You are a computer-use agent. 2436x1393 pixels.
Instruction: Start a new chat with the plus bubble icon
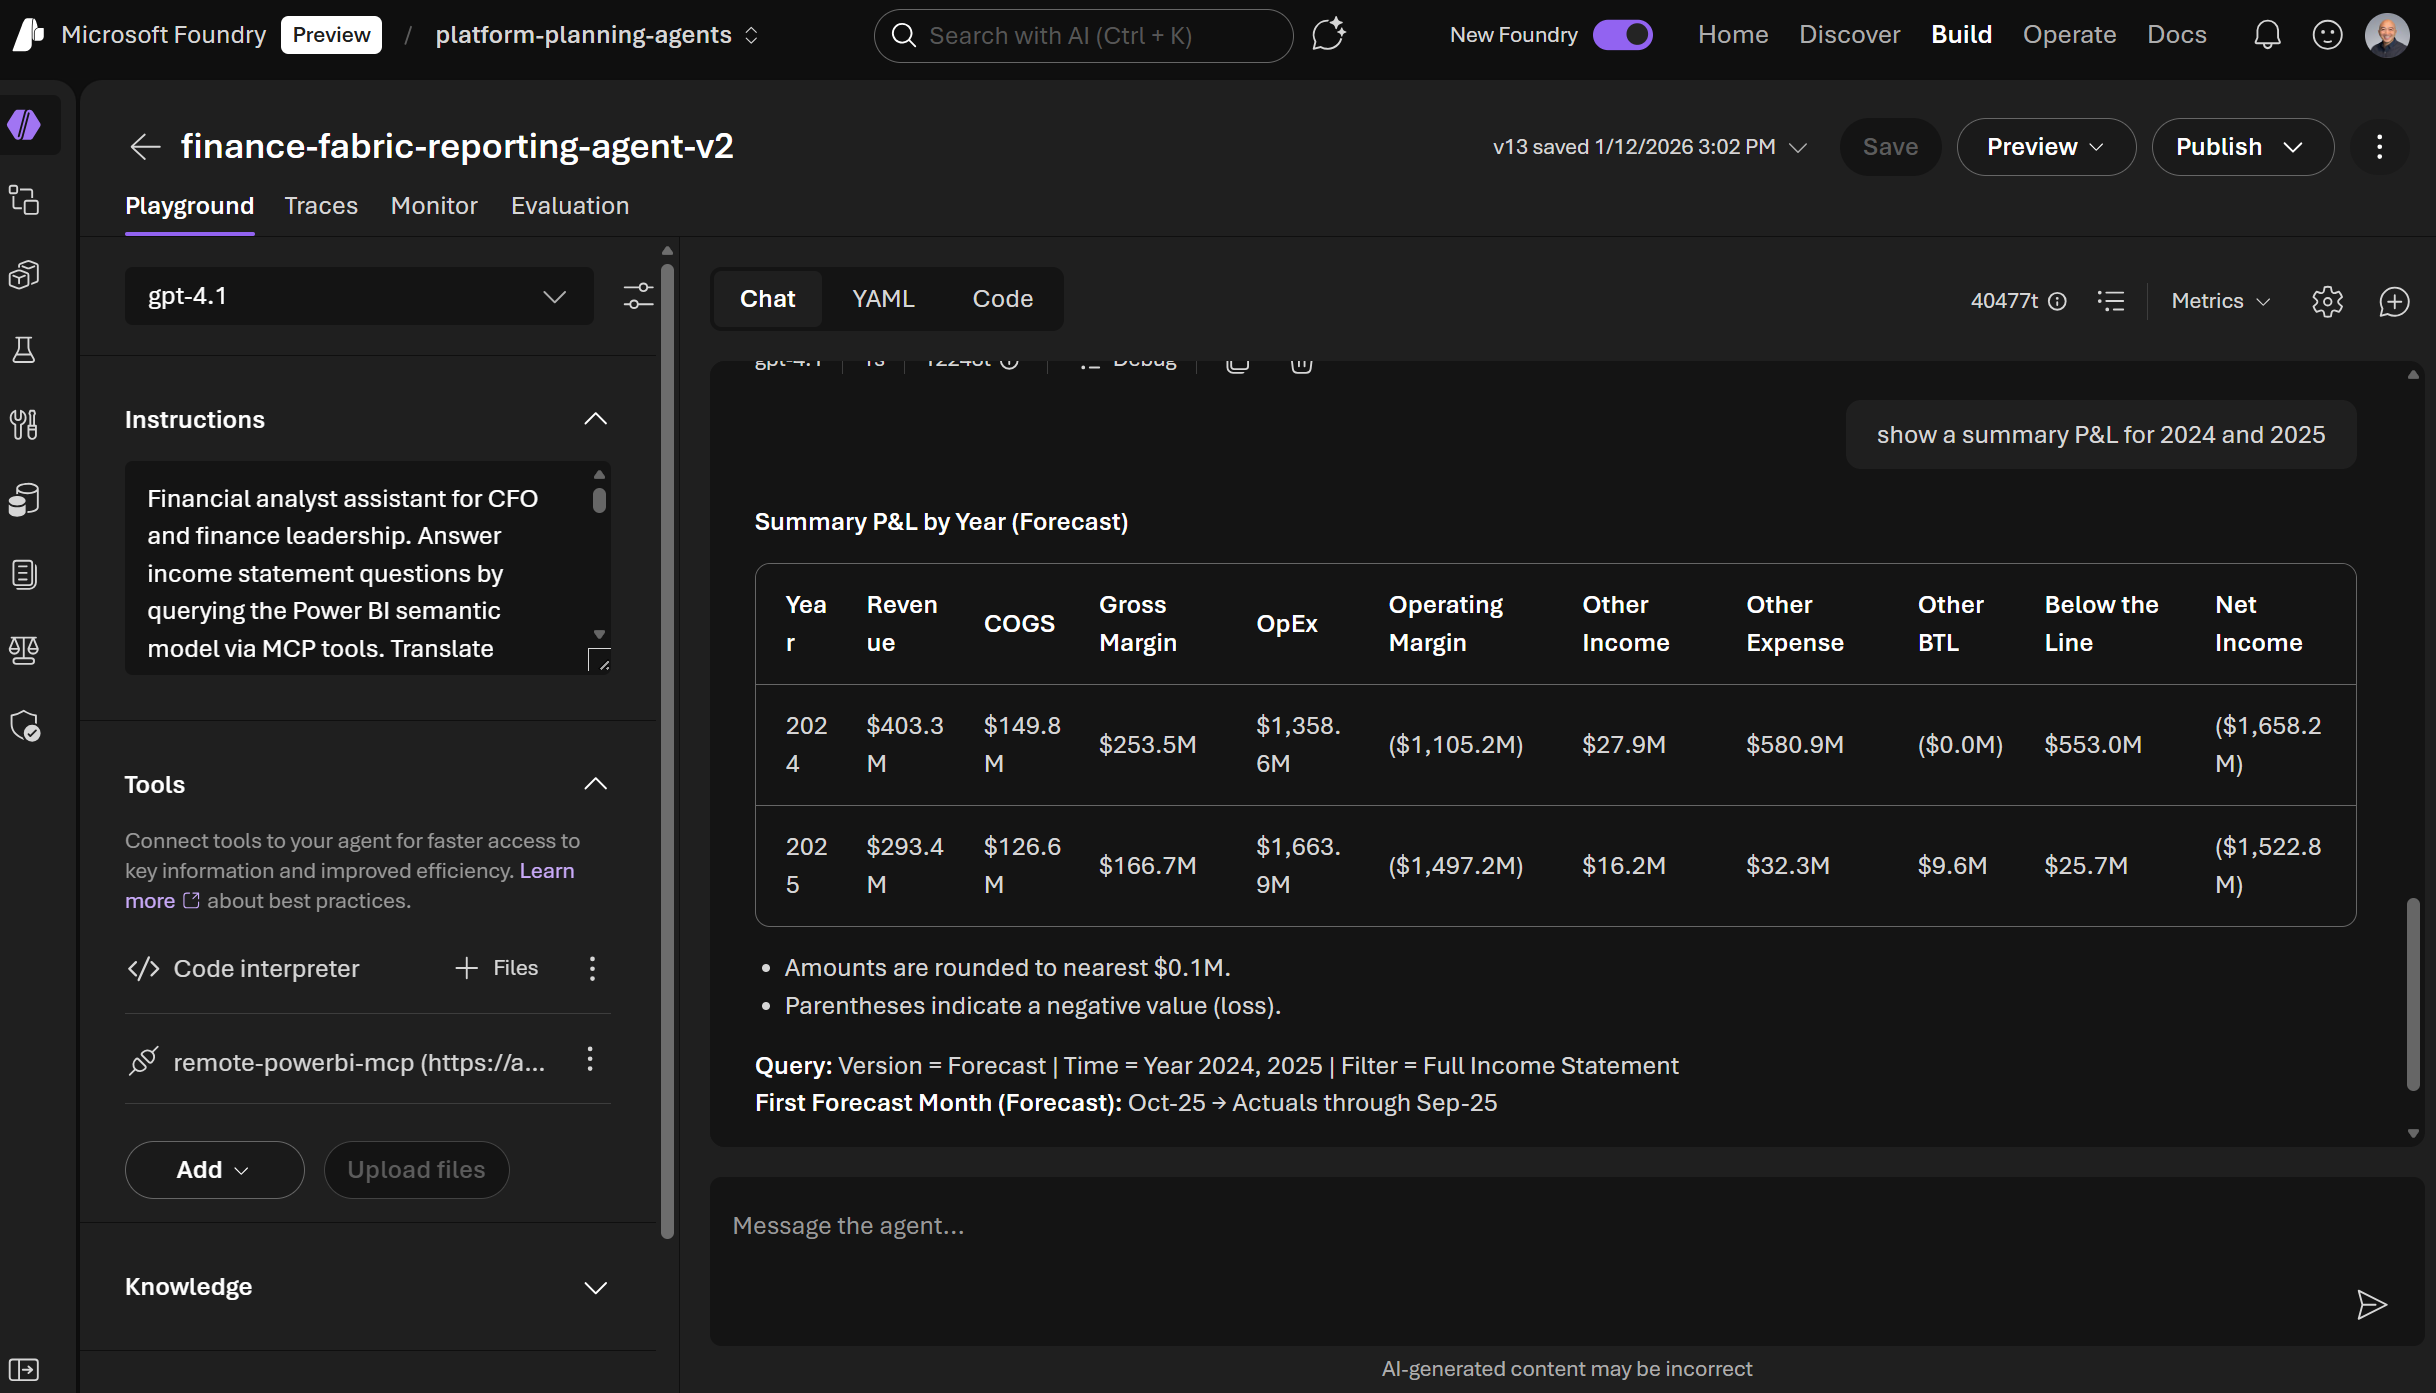(x=2394, y=301)
